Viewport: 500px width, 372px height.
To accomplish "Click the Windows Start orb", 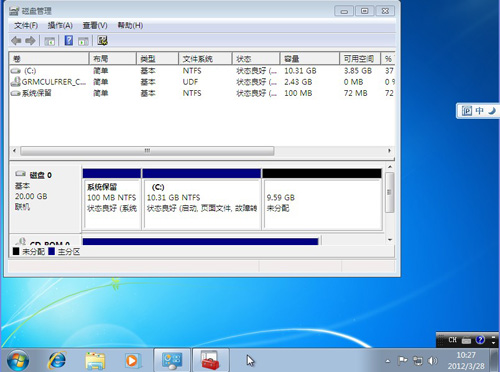I will (18, 360).
